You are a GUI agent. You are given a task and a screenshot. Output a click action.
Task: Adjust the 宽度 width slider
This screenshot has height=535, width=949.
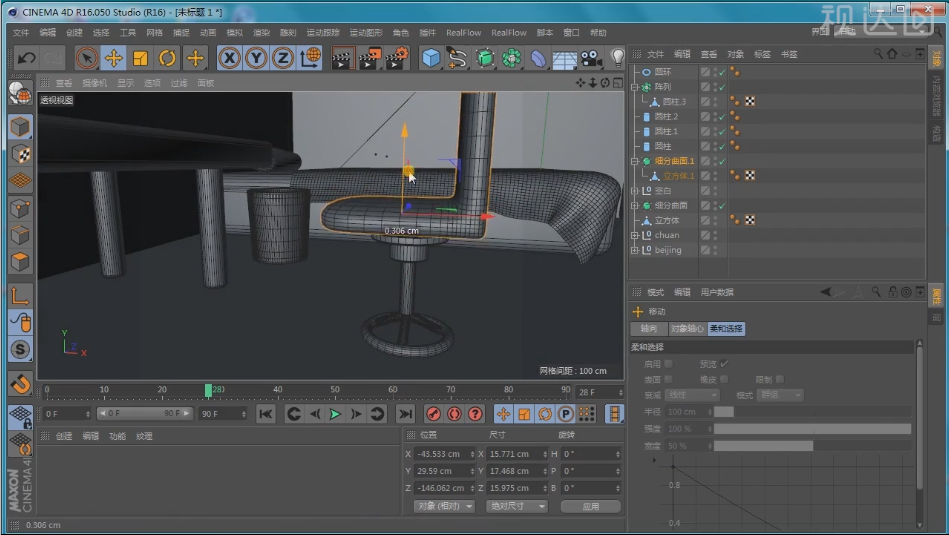tap(812, 446)
